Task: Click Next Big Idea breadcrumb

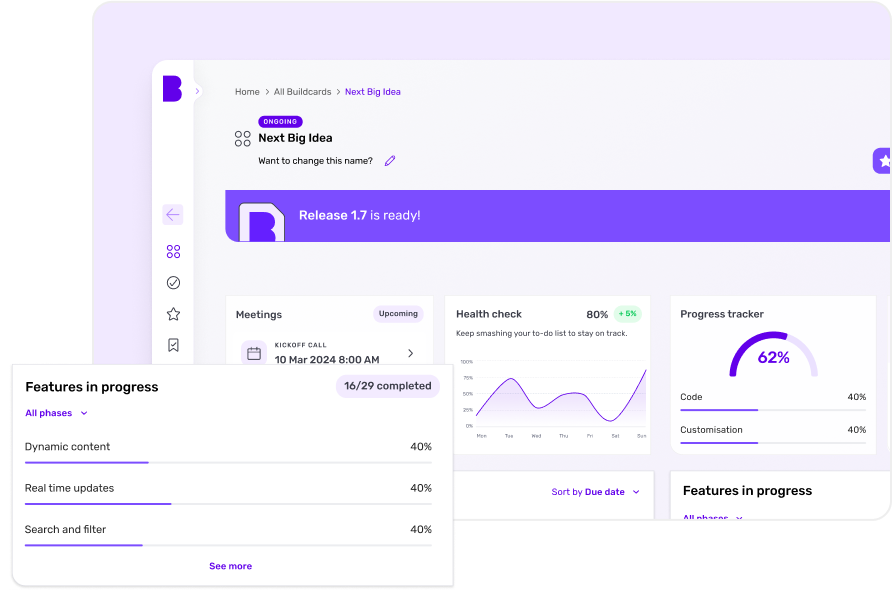Action: [373, 92]
